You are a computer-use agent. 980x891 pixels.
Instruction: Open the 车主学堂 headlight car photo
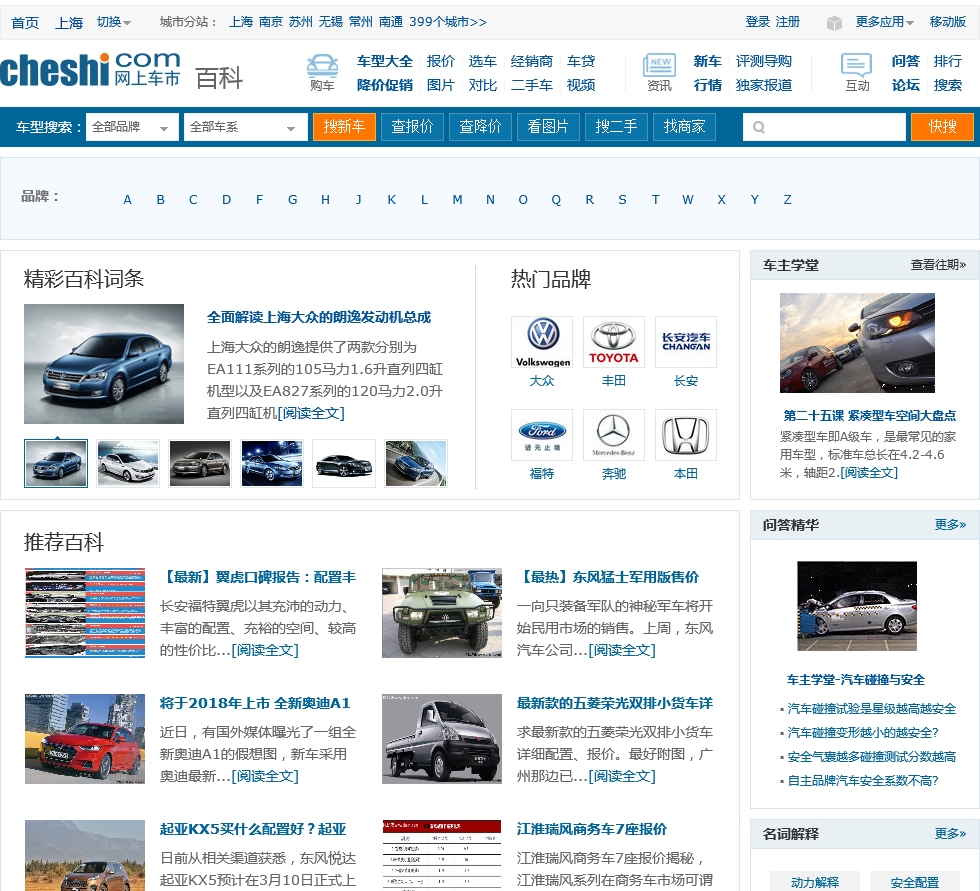(x=857, y=342)
